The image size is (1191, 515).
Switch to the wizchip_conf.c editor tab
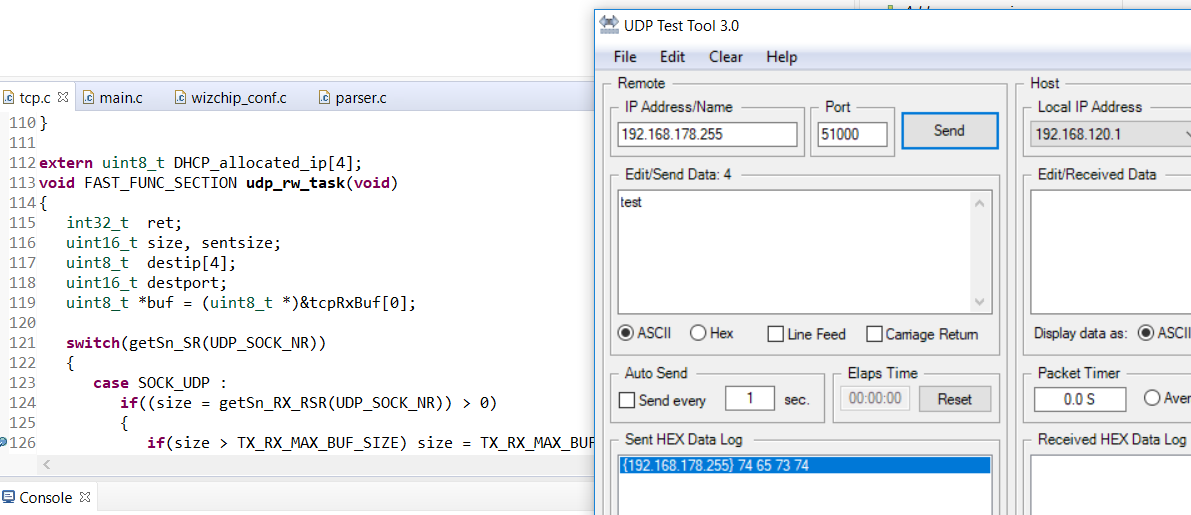click(231, 97)
